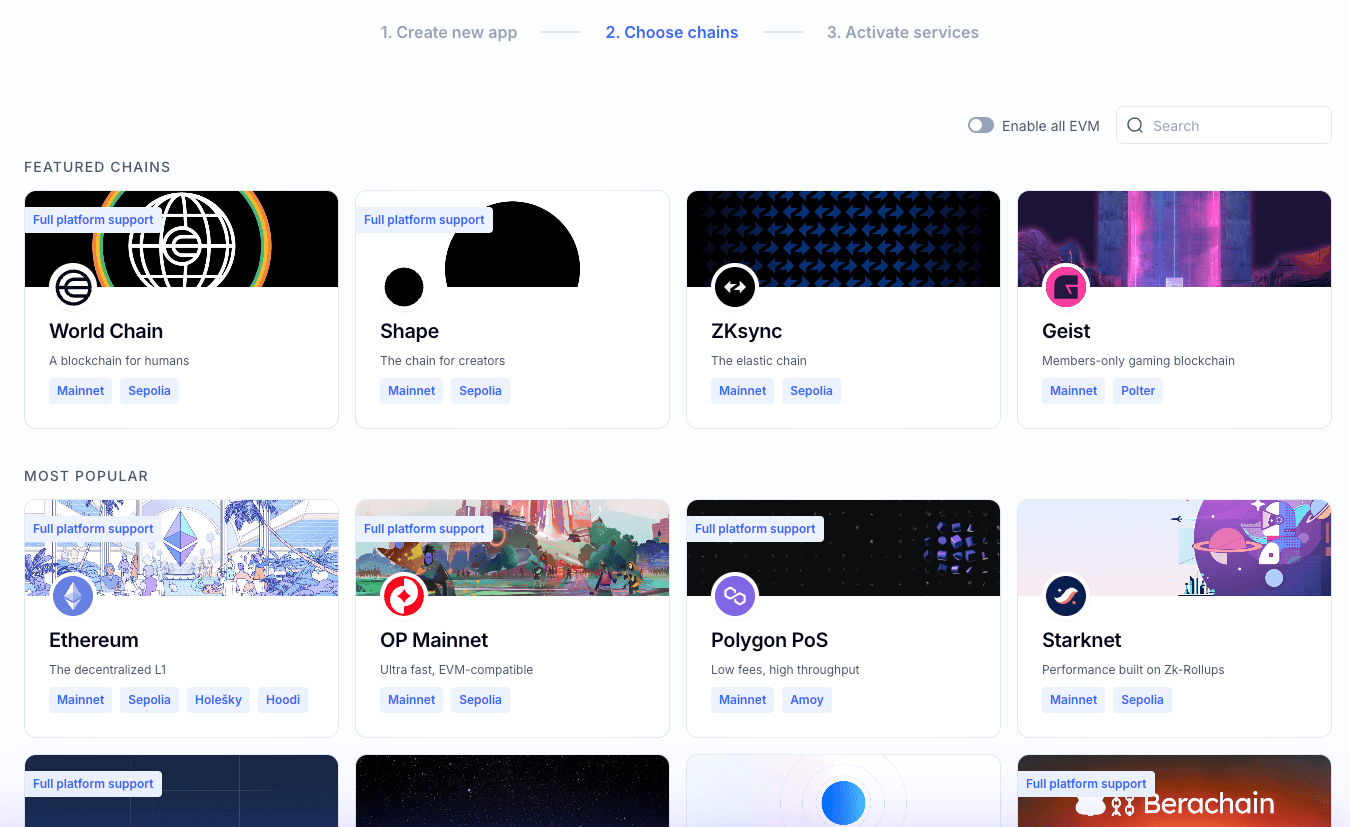Click the World Chain globe logo icon
Image resolution: width=1350 pixels, height=827 pixels.
click(73, 287)
